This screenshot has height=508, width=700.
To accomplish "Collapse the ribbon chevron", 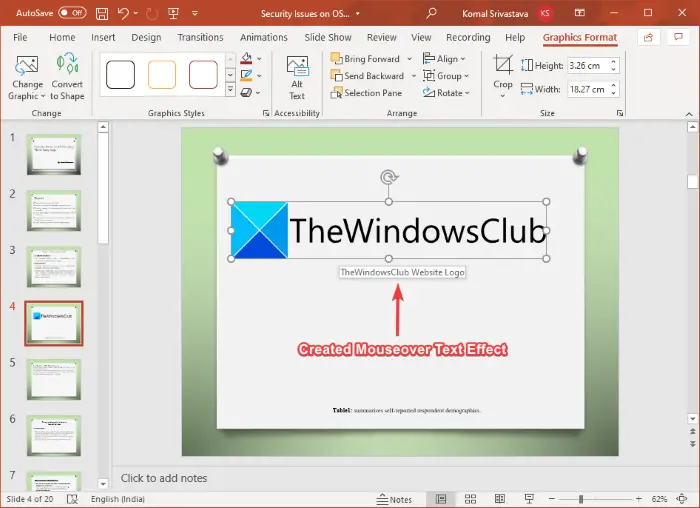I will tap(689, 114).
